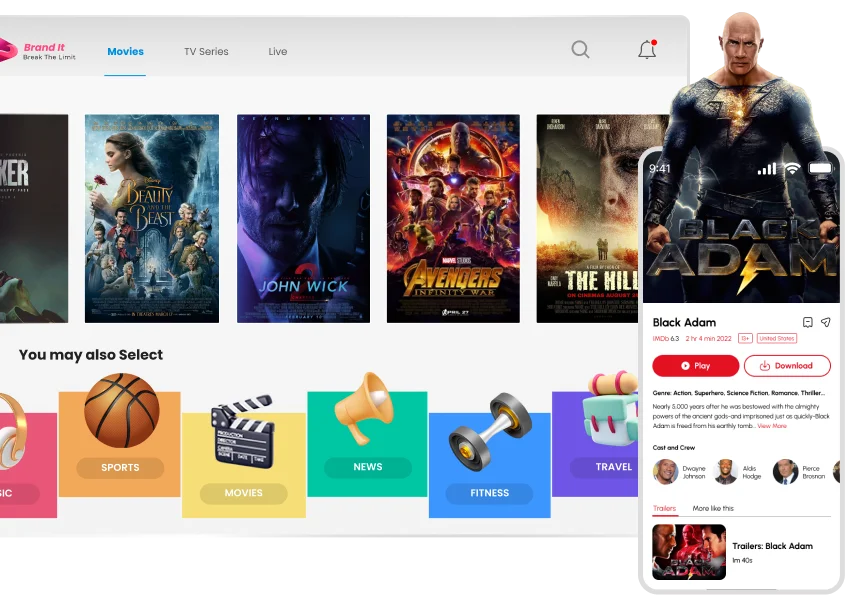Viewport: 845px width, 595px height.
Task: Click the United States tag
Action: point(777,338)
